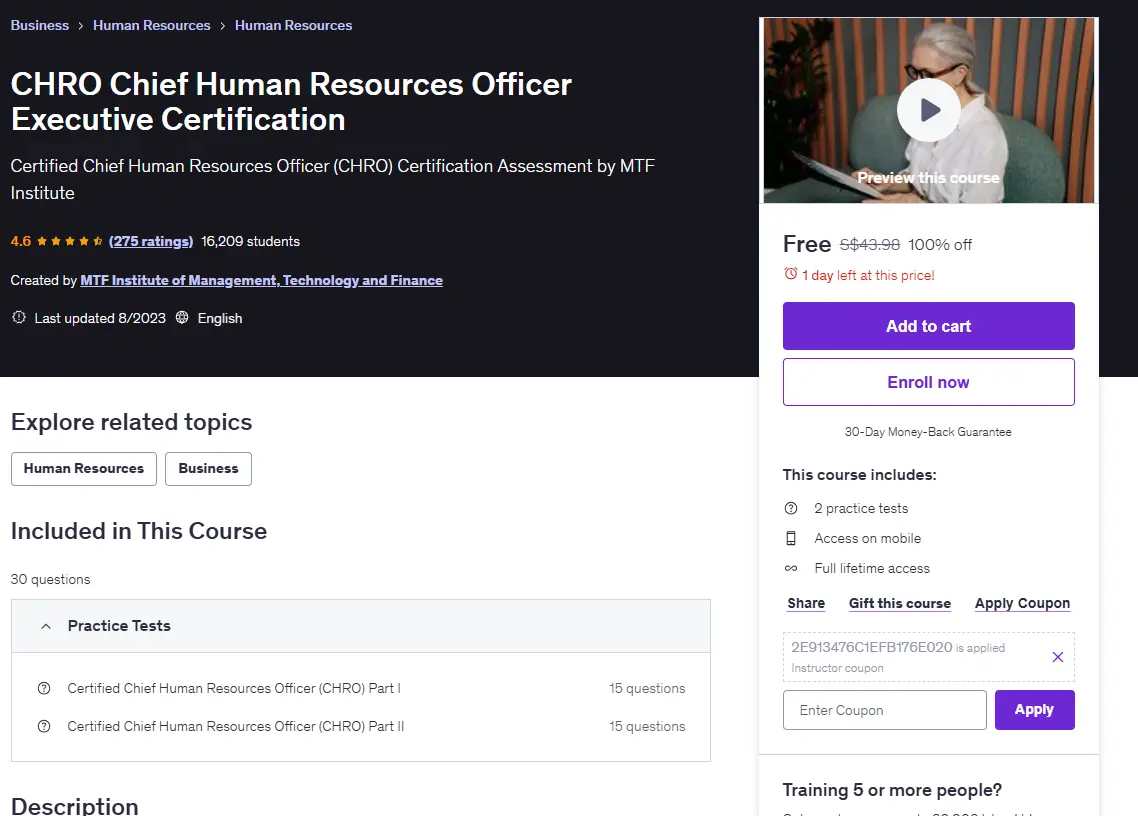The height and width of the screenshot is (816, 1138).
Task: Click the Free price label
Action: (x=807, y=244)
